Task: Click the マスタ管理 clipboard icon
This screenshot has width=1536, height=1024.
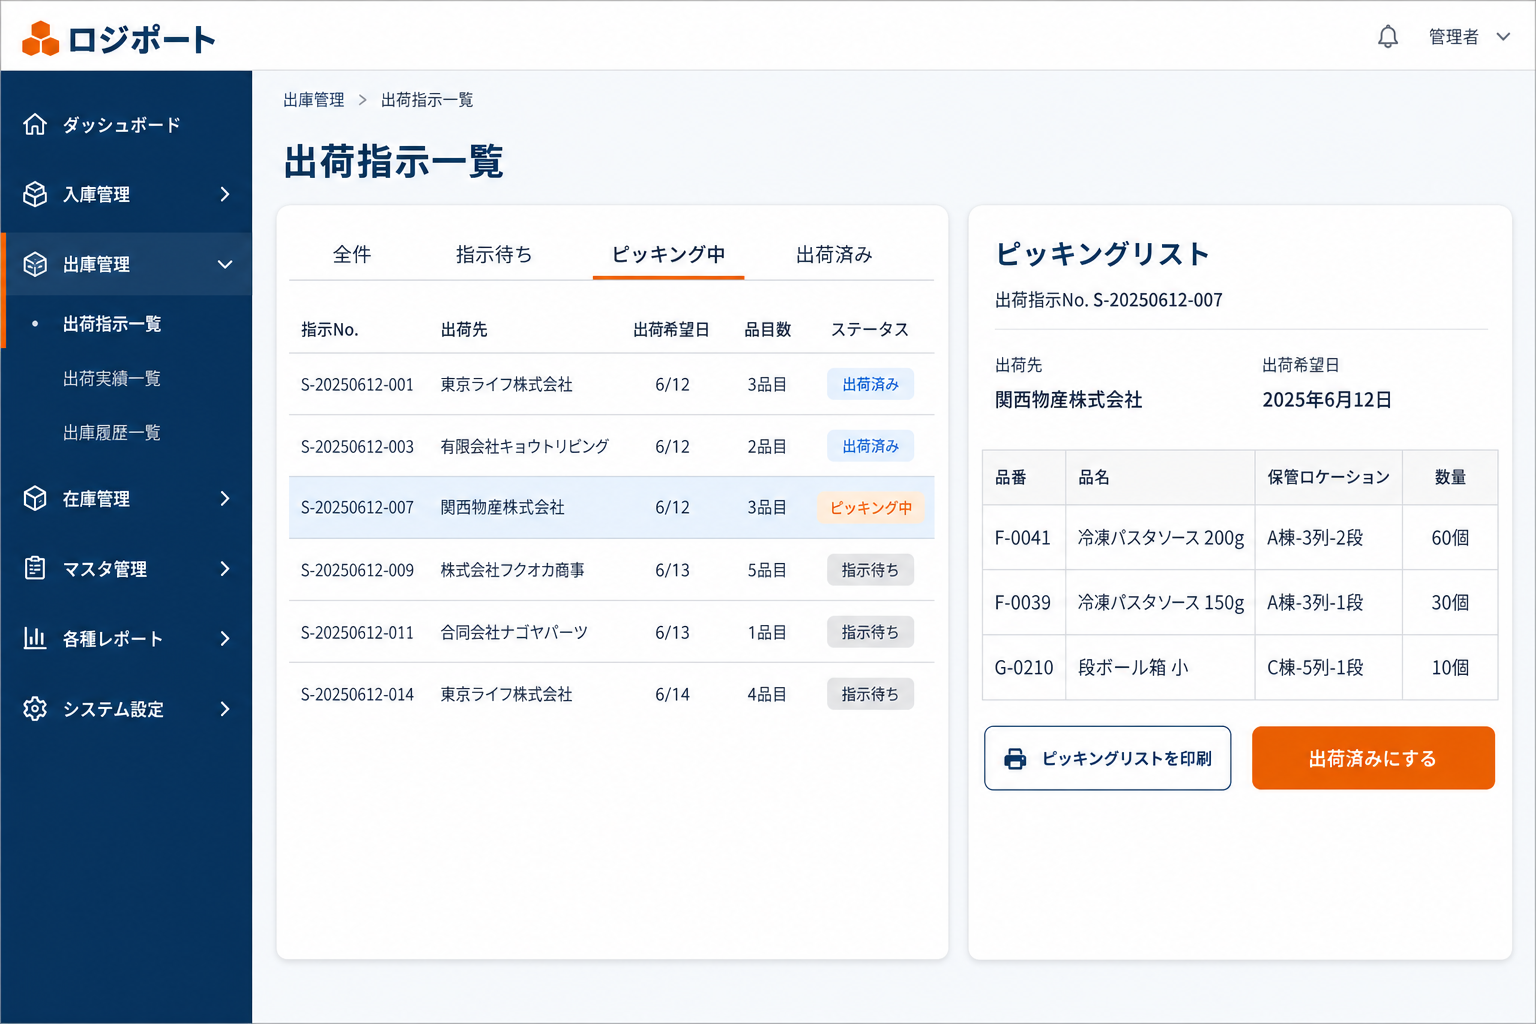Action: click(35, 568)
